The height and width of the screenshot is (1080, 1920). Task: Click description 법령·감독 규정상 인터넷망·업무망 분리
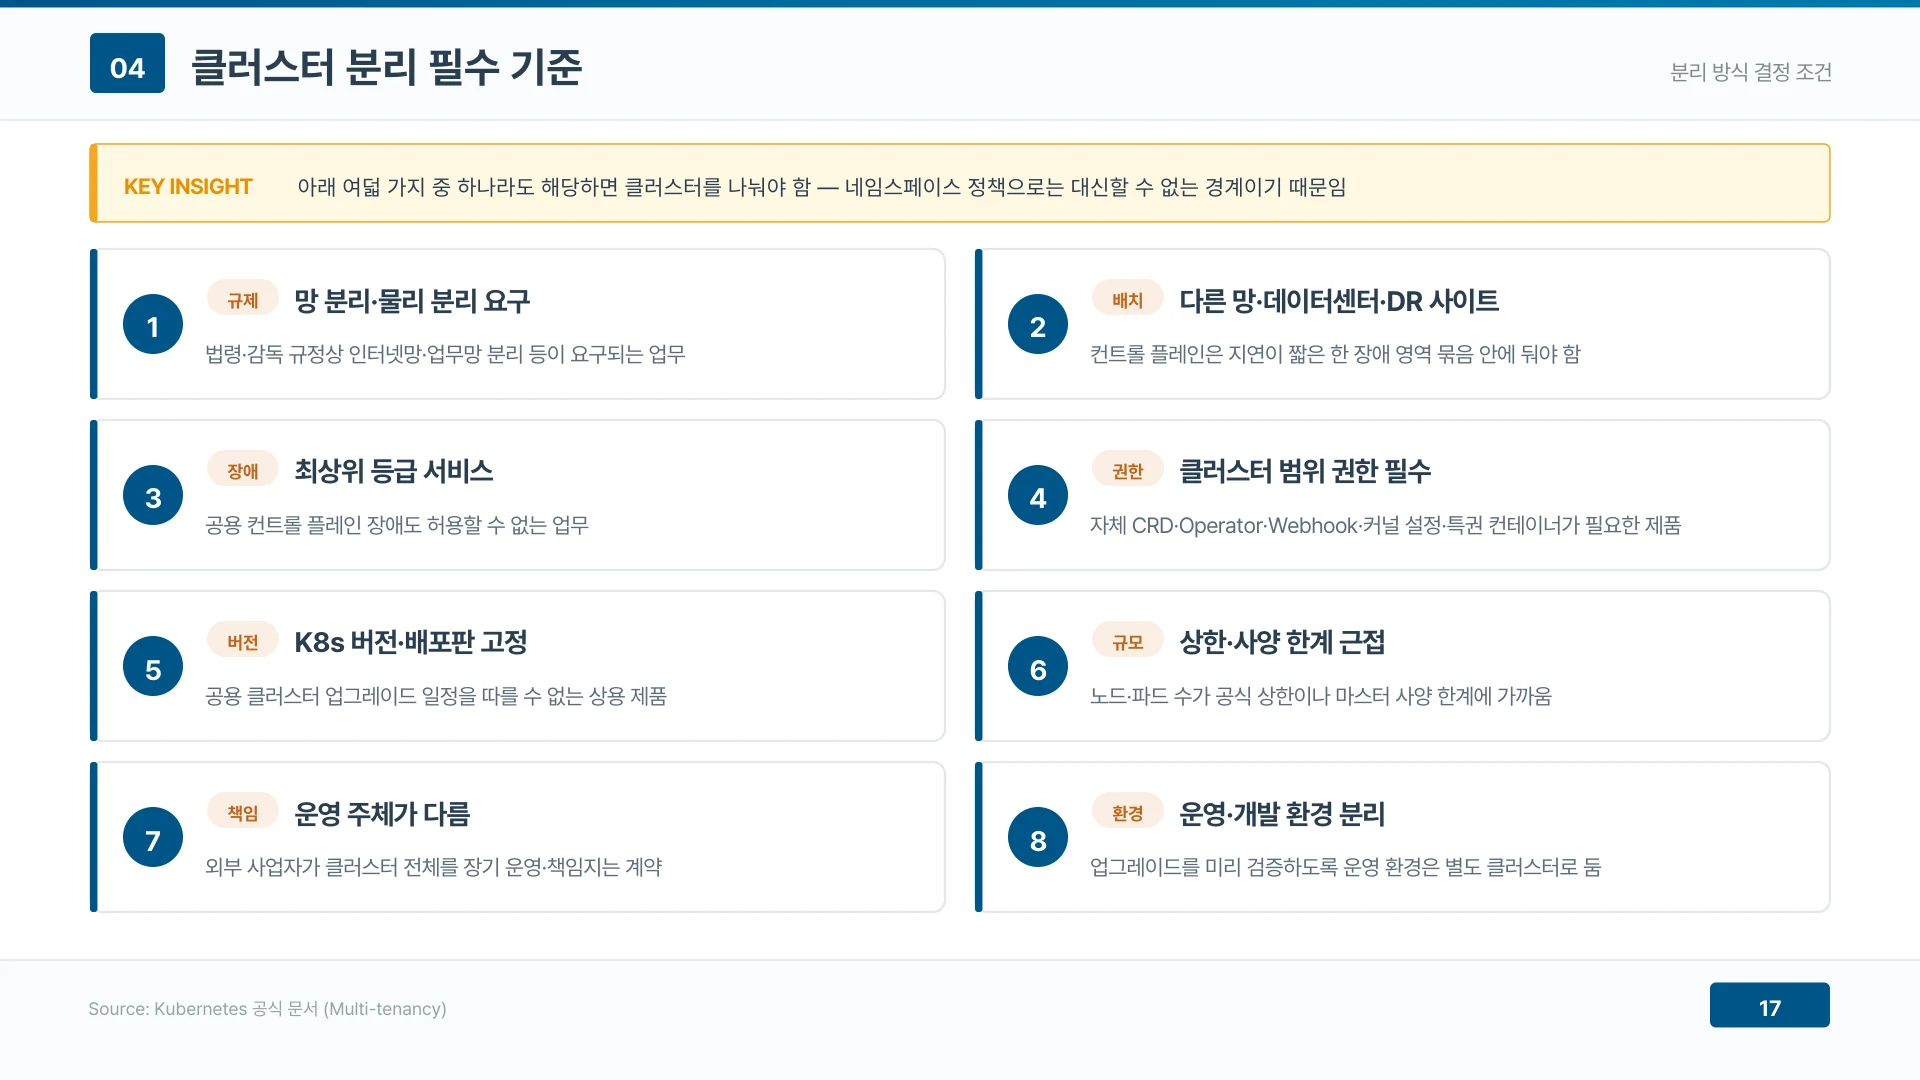445,354
